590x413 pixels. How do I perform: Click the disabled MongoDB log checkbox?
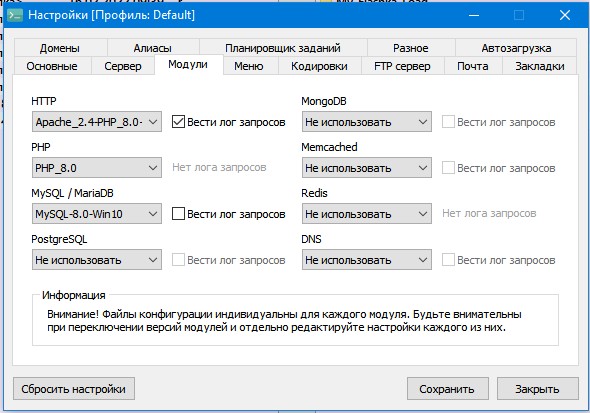448,122
